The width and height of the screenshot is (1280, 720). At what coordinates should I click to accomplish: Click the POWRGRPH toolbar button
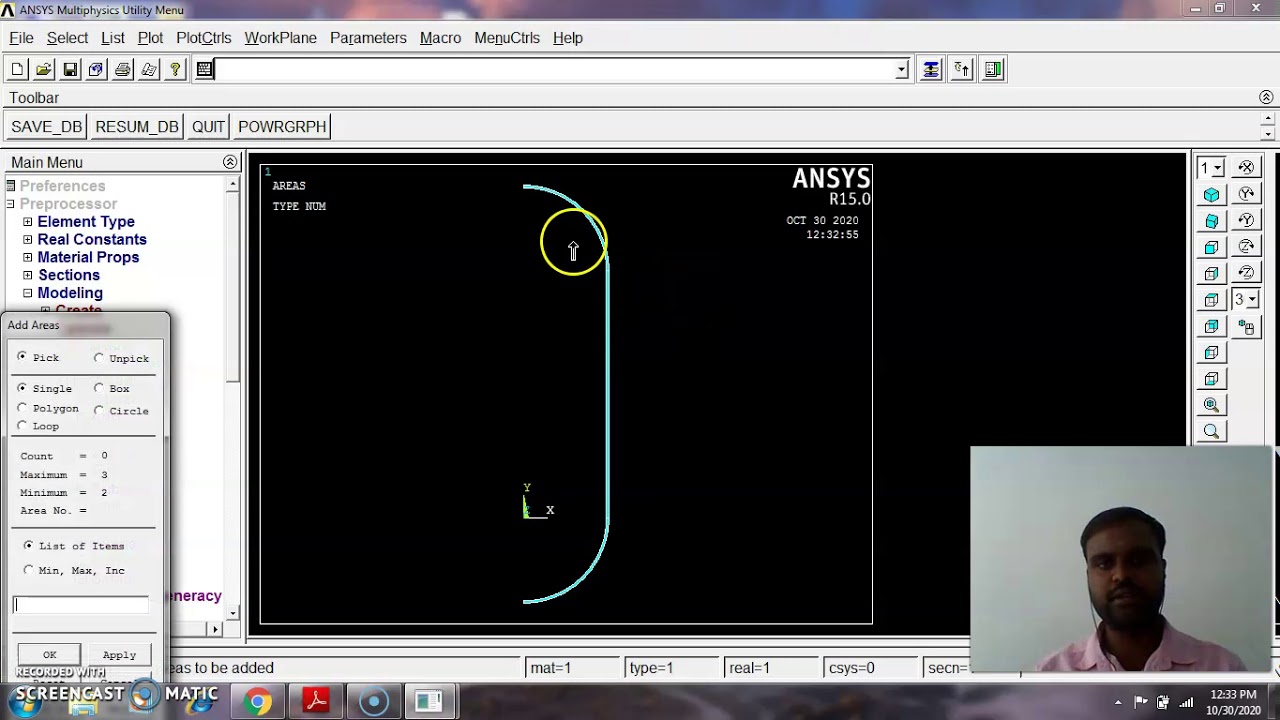(282, 127)
